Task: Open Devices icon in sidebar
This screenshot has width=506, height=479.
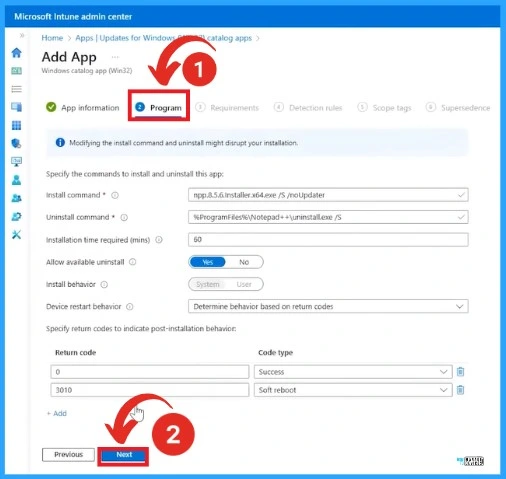Action: coord(16,107)
